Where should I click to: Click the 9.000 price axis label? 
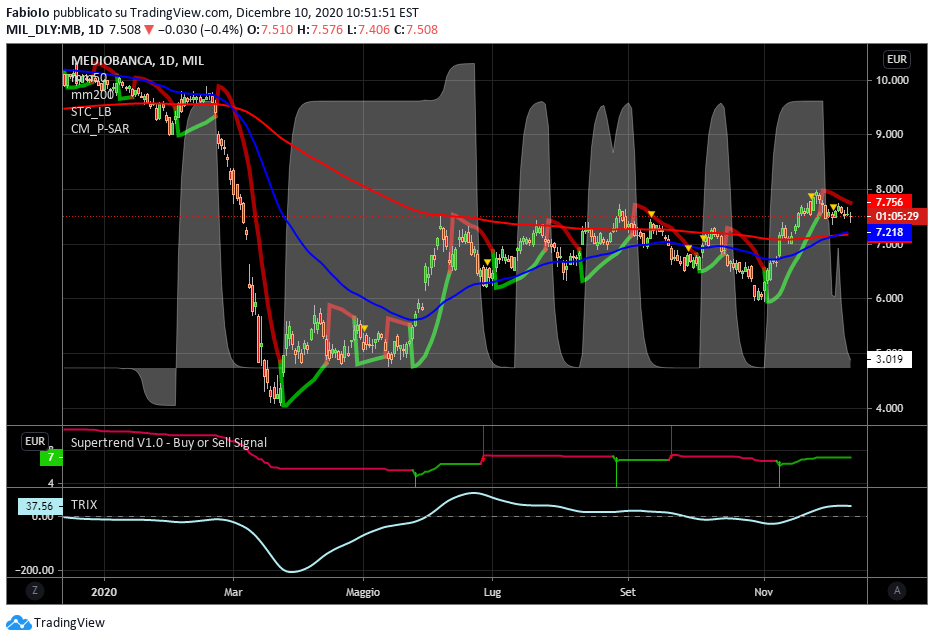click(x=889, y=135)
